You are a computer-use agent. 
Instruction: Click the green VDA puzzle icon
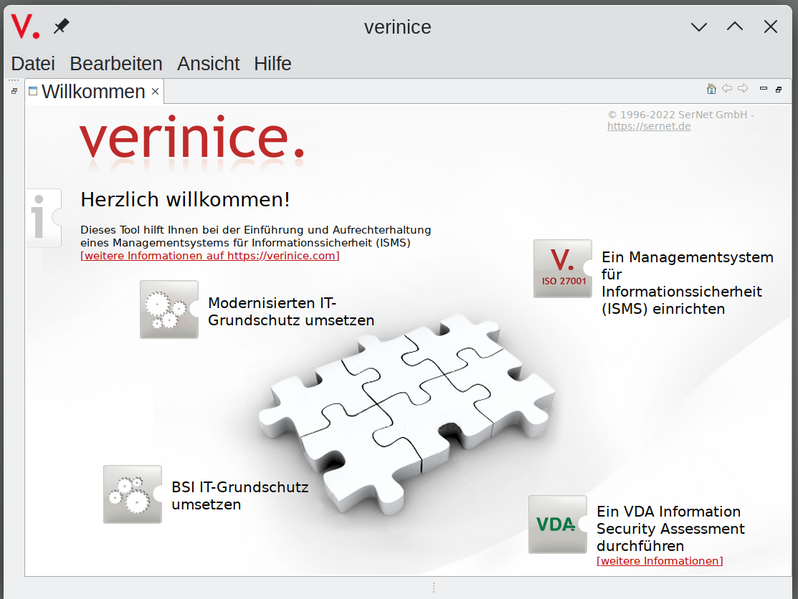pyautogui.click(x=558, y=524)
